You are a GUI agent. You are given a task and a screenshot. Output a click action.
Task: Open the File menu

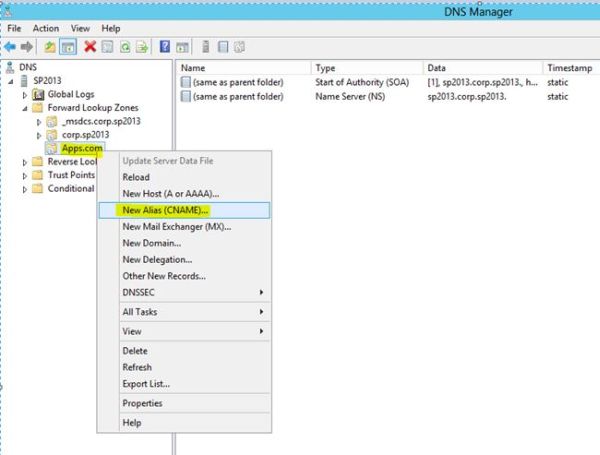[14, 28]
